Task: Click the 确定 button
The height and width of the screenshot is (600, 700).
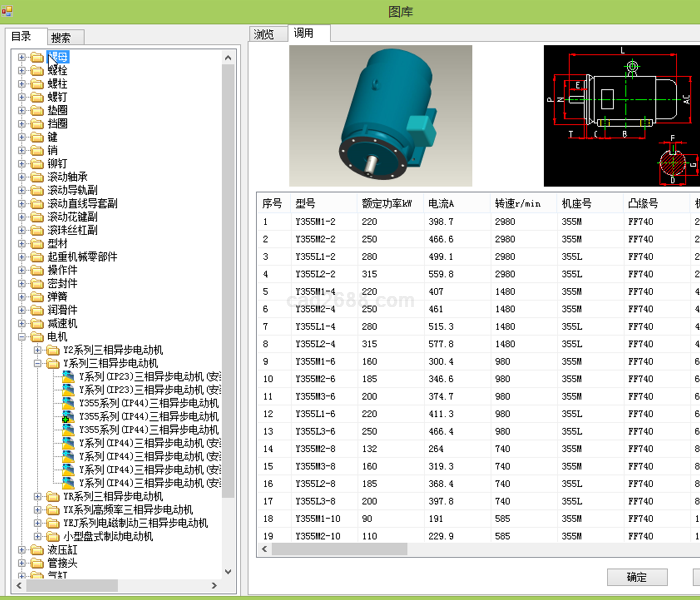Action: click(x=637, y=577)
